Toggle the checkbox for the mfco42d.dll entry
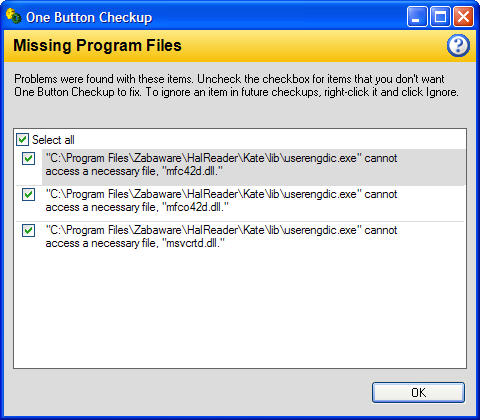 pos(28,194)
